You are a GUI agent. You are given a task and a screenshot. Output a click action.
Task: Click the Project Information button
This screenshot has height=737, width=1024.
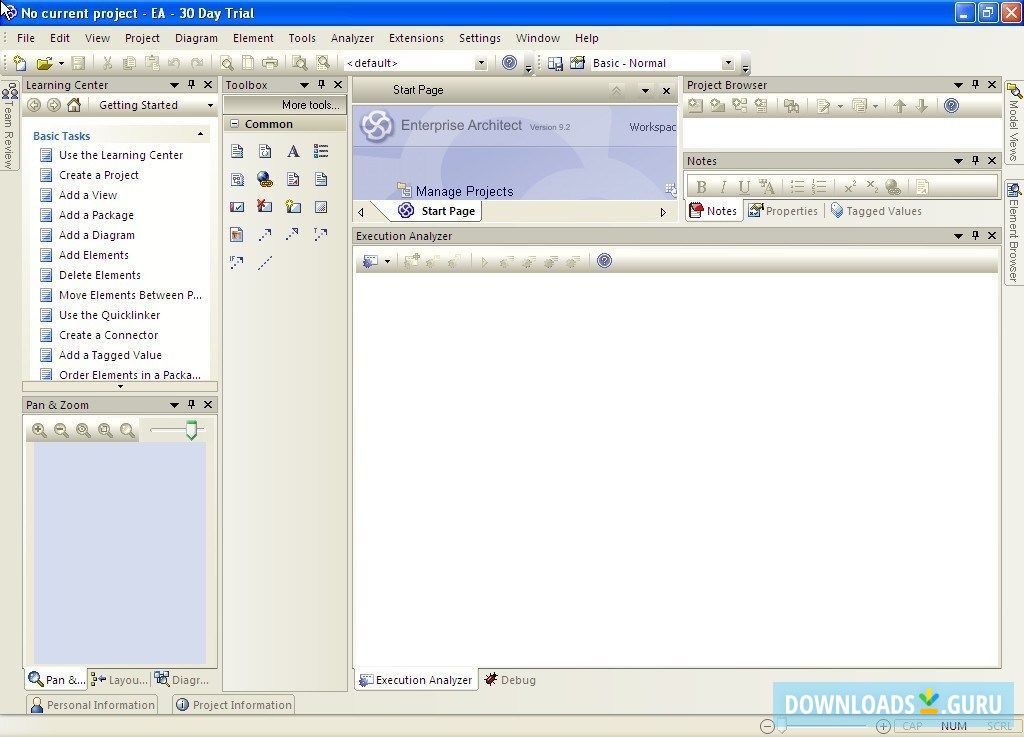tap(234, 705)
